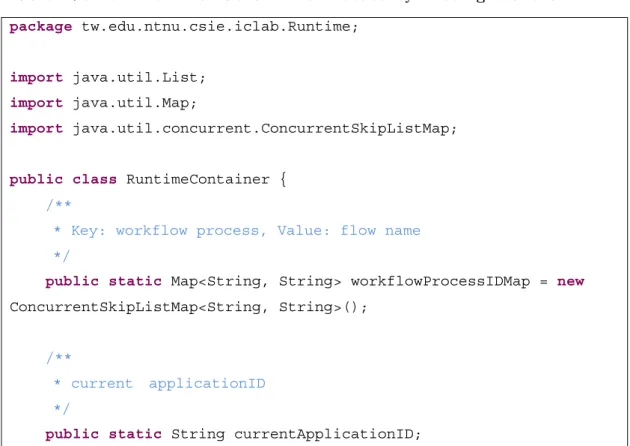630x446 pixels.
Task: Click the Map<String, String> type declaration
Action: pos(256,281)
